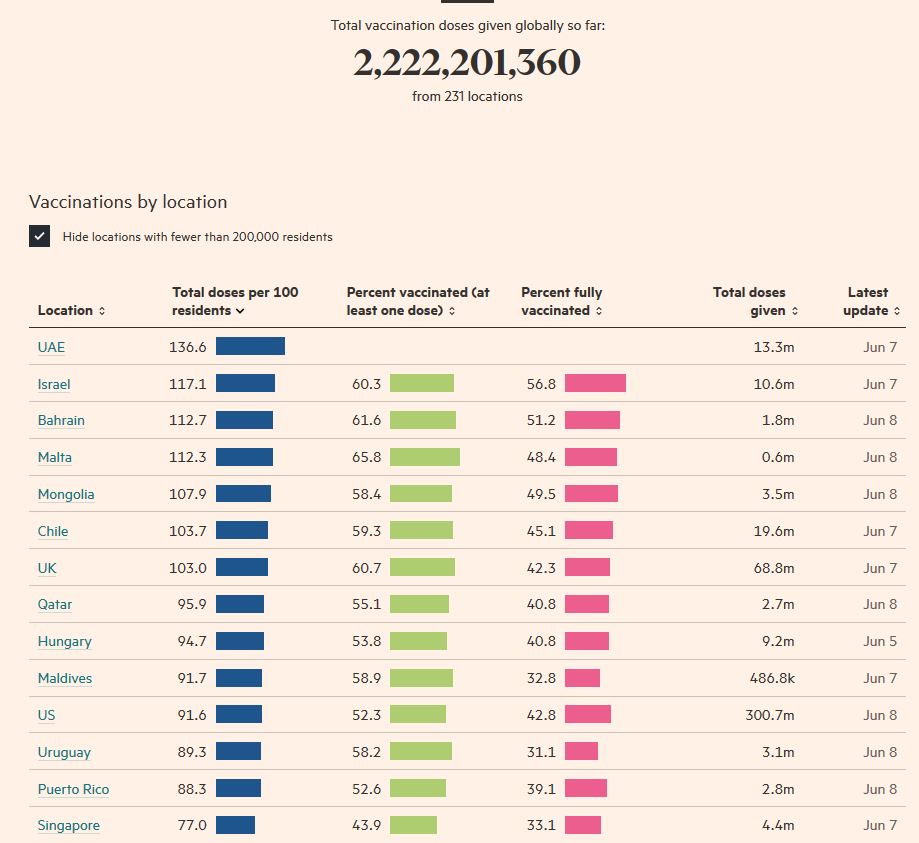This screenshot has height=843, width=919.
Task: Open the Maldives location link
Action: [x=65, y=679]
